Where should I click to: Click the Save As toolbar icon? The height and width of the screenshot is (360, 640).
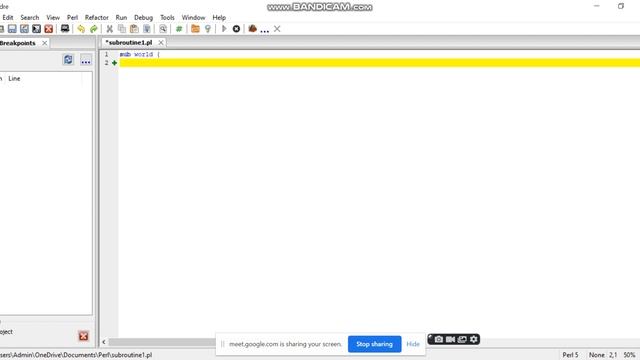click(x=24, y=29)
